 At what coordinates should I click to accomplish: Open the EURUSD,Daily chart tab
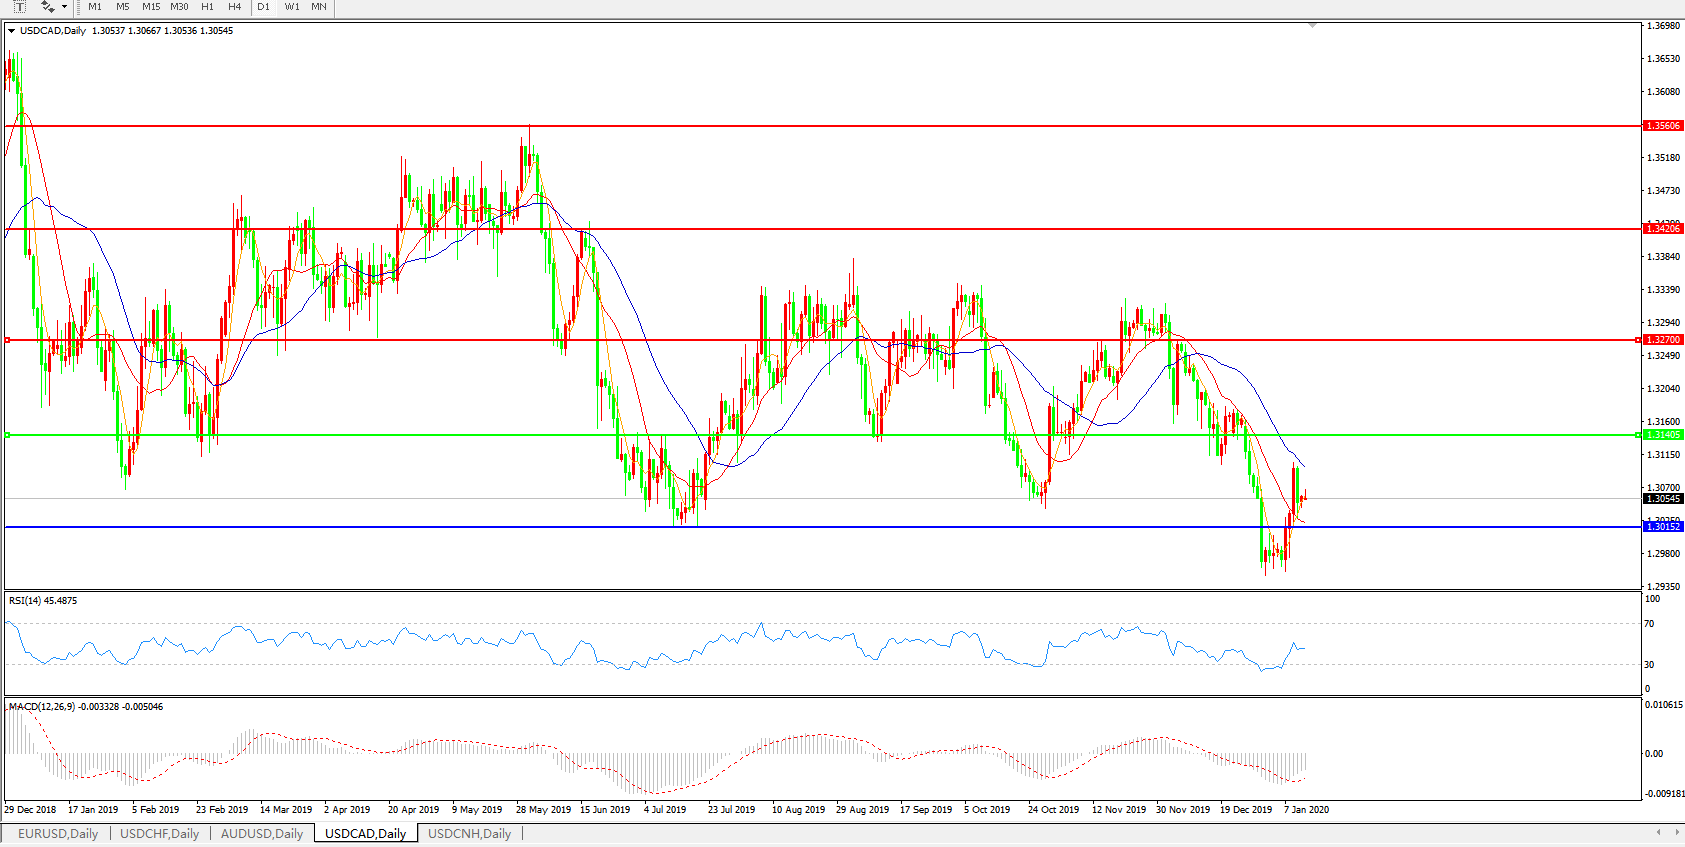coord(58,834)
